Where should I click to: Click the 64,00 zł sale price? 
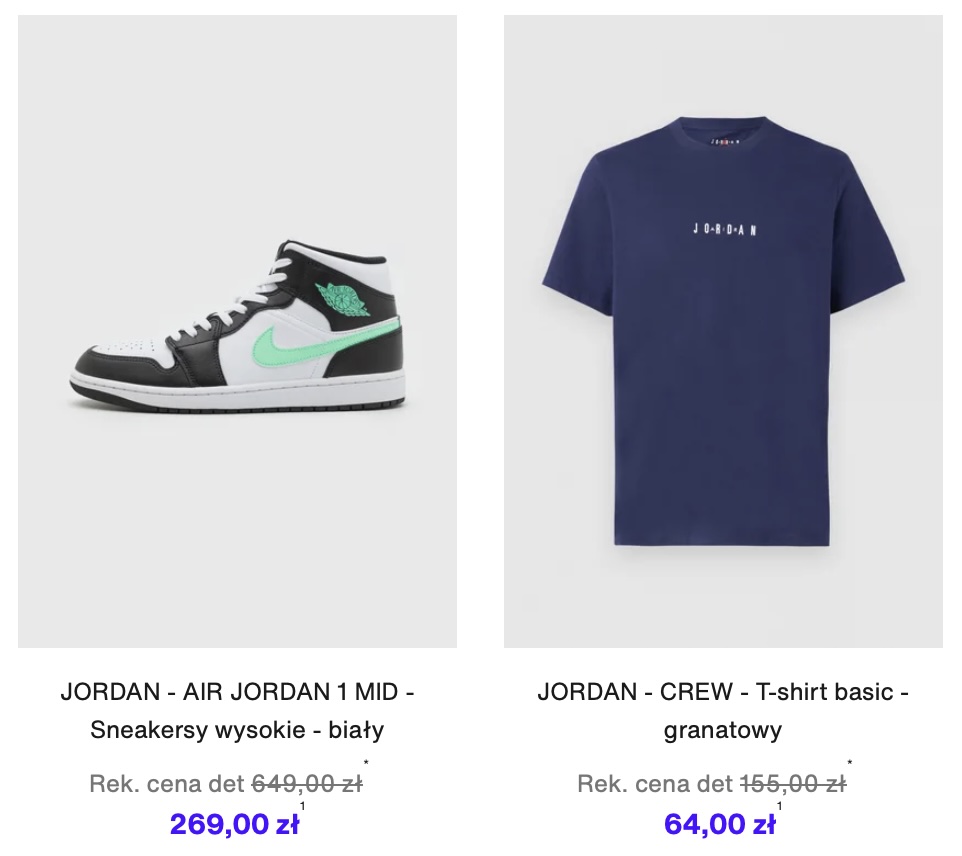click(x=720, y=824)
